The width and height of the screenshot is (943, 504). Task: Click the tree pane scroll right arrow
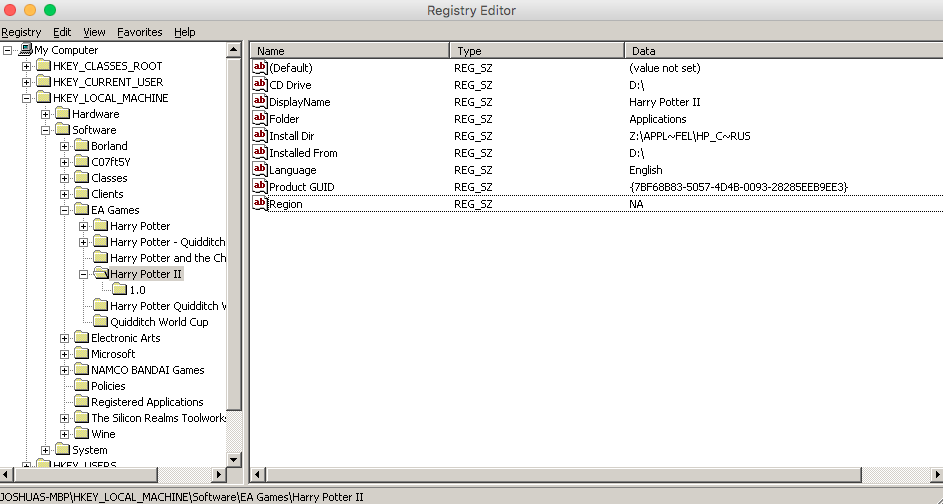(x=219, y=475)
